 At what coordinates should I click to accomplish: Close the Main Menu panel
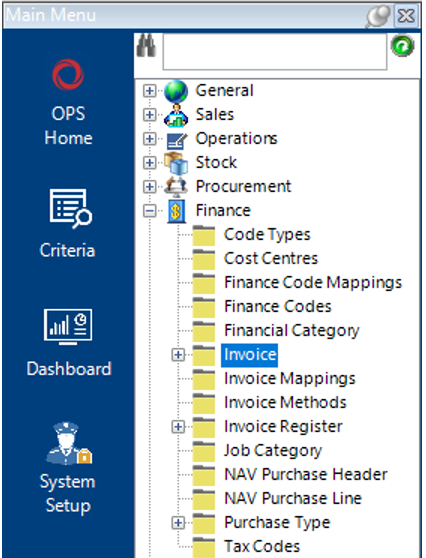click(x=406, y=16)
